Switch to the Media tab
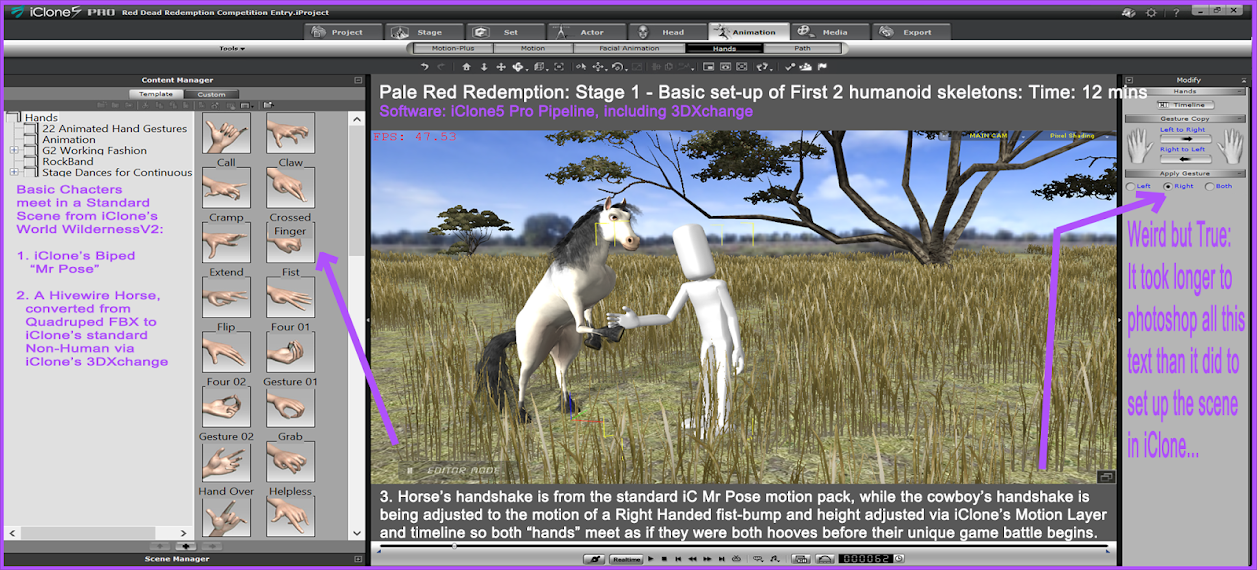Image resolution: width=1257 pixels, height=570 pixels. [831, 32]
